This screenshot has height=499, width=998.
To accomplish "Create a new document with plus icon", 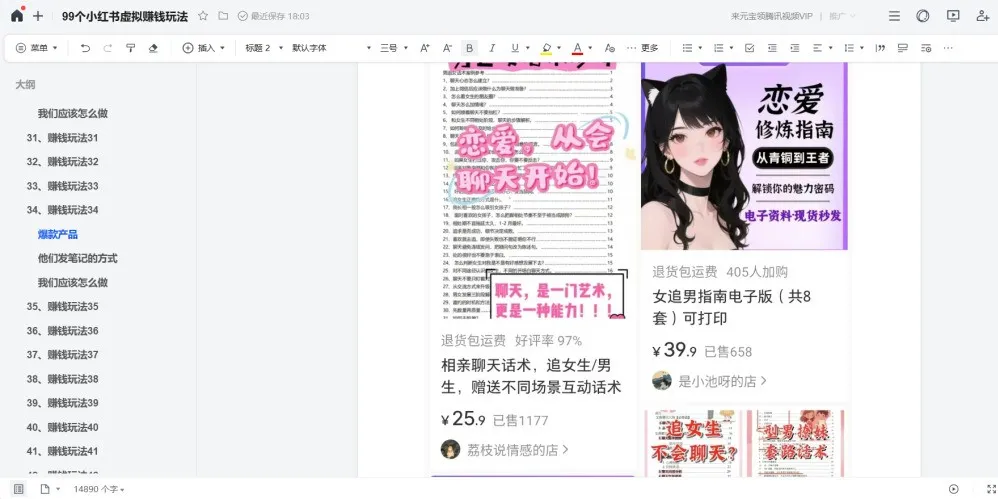I will coord(38,16).
